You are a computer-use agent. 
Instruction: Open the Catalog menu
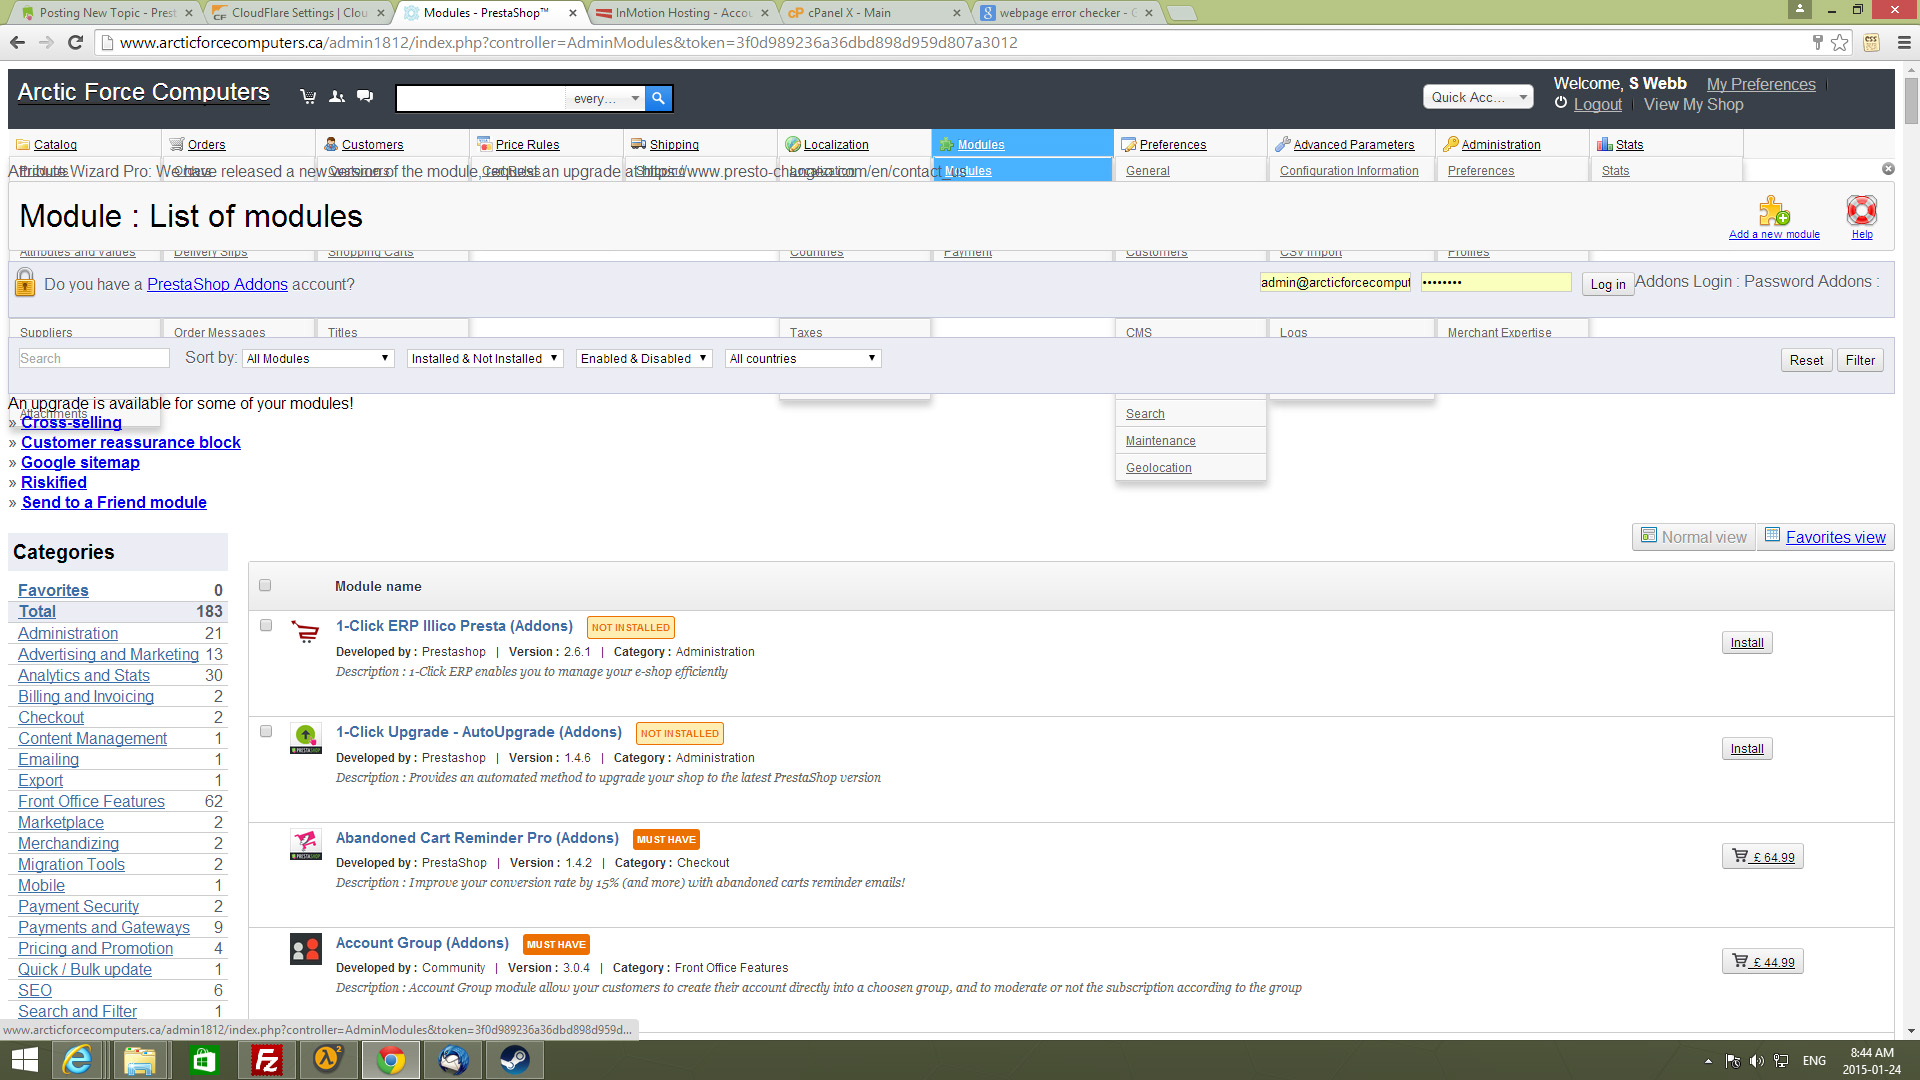click(55, 144)
